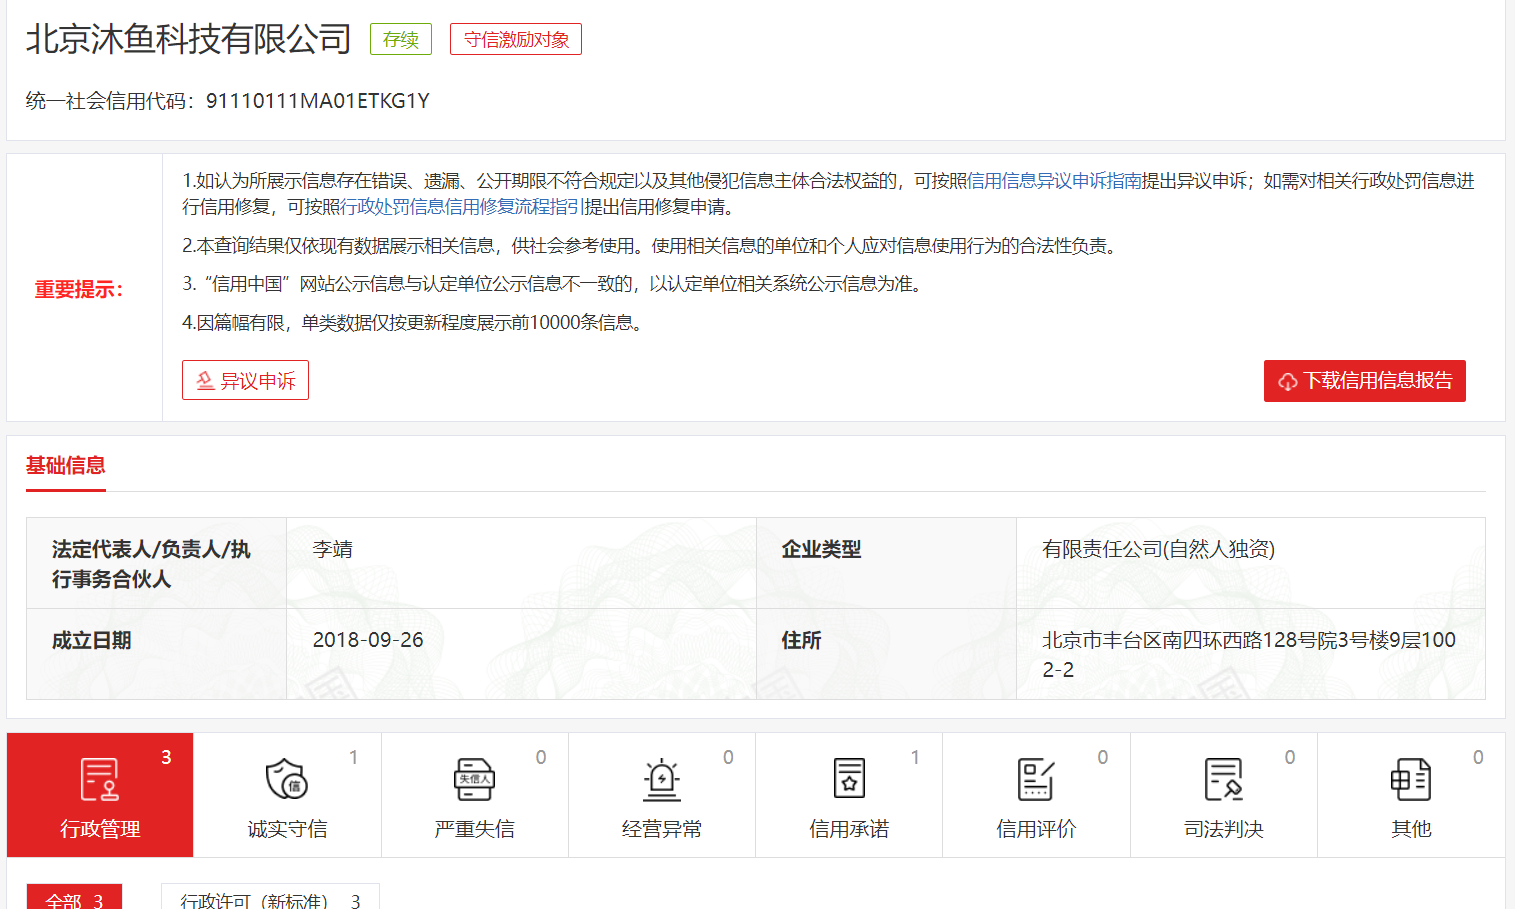This screenshot has height=909, width=1515.
Task: Click the count 0 on 司法判决 tab
Action: pos(1290,757)
